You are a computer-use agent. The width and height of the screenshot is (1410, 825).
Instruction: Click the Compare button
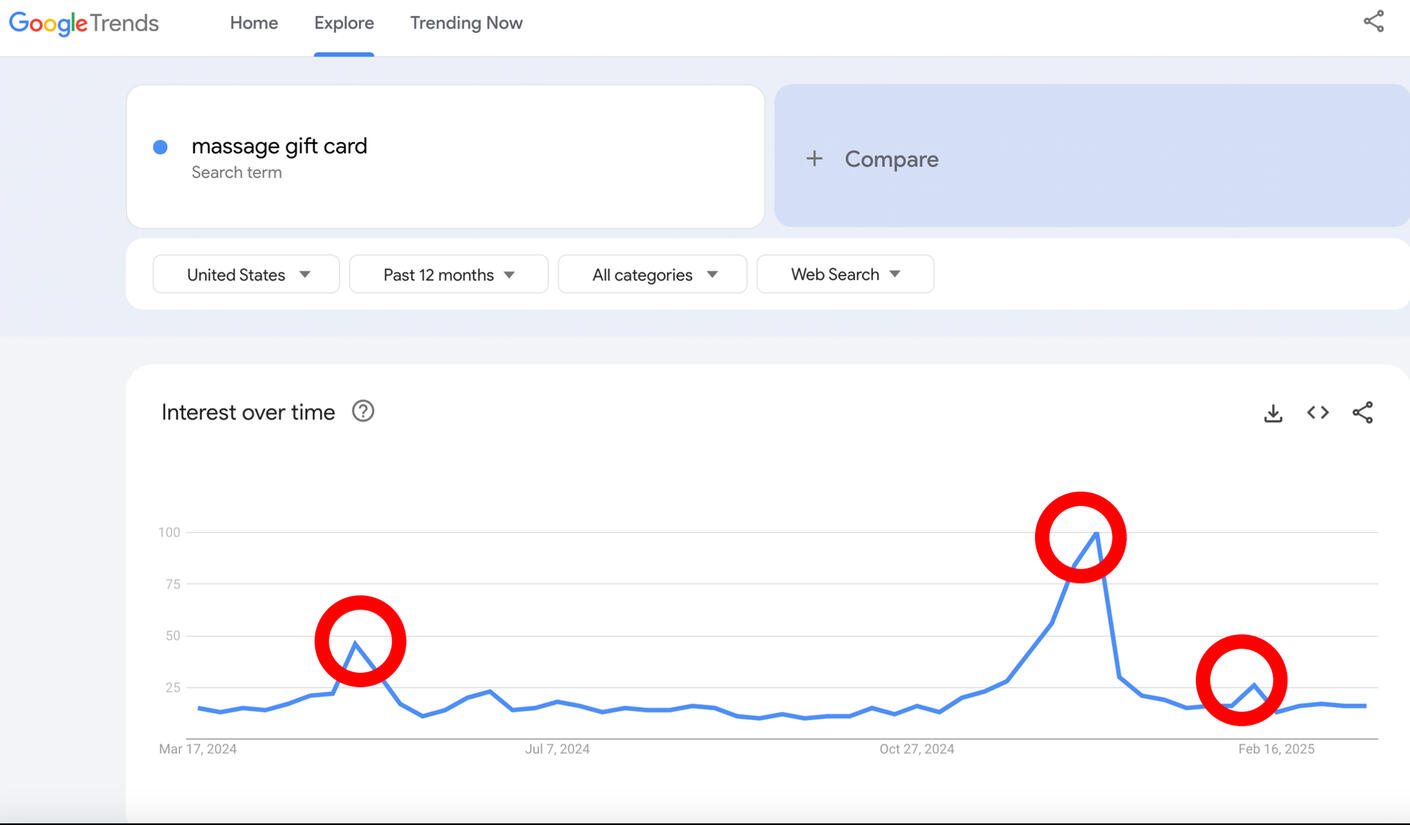[x=891, y=159]
